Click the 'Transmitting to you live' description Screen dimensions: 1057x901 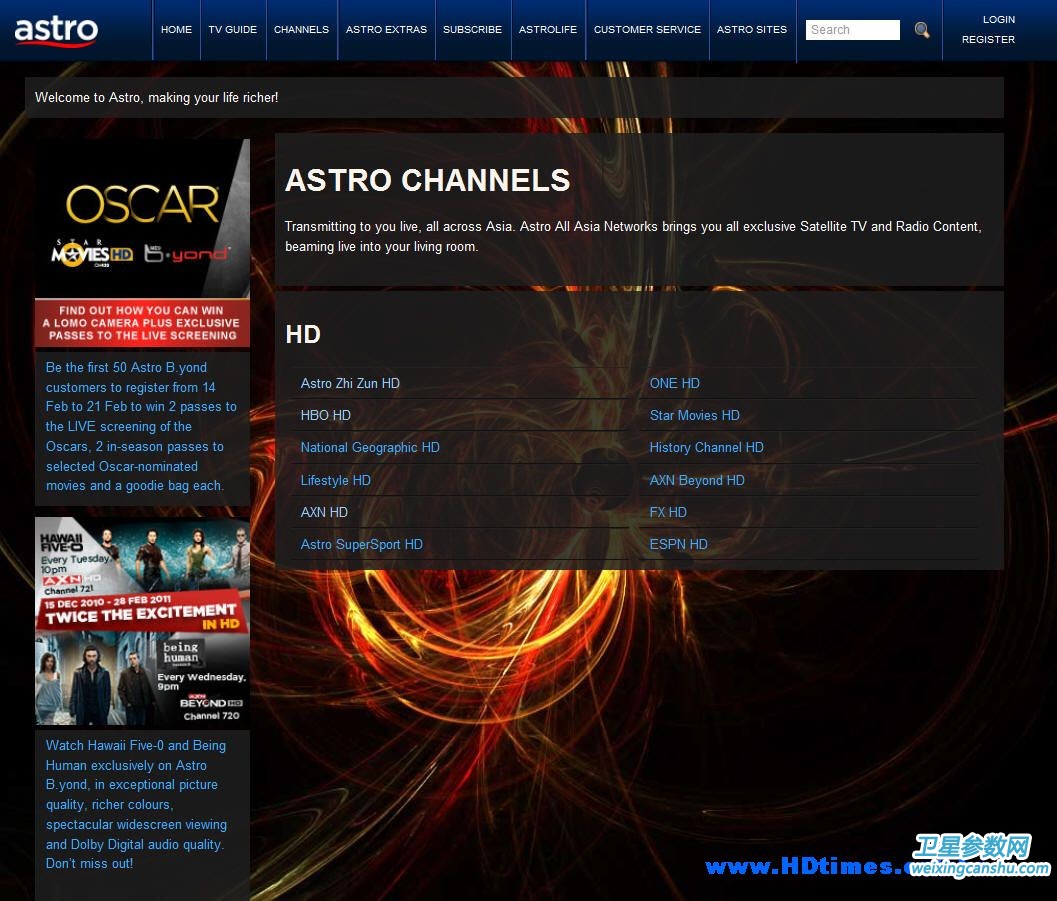coord(633,237)
